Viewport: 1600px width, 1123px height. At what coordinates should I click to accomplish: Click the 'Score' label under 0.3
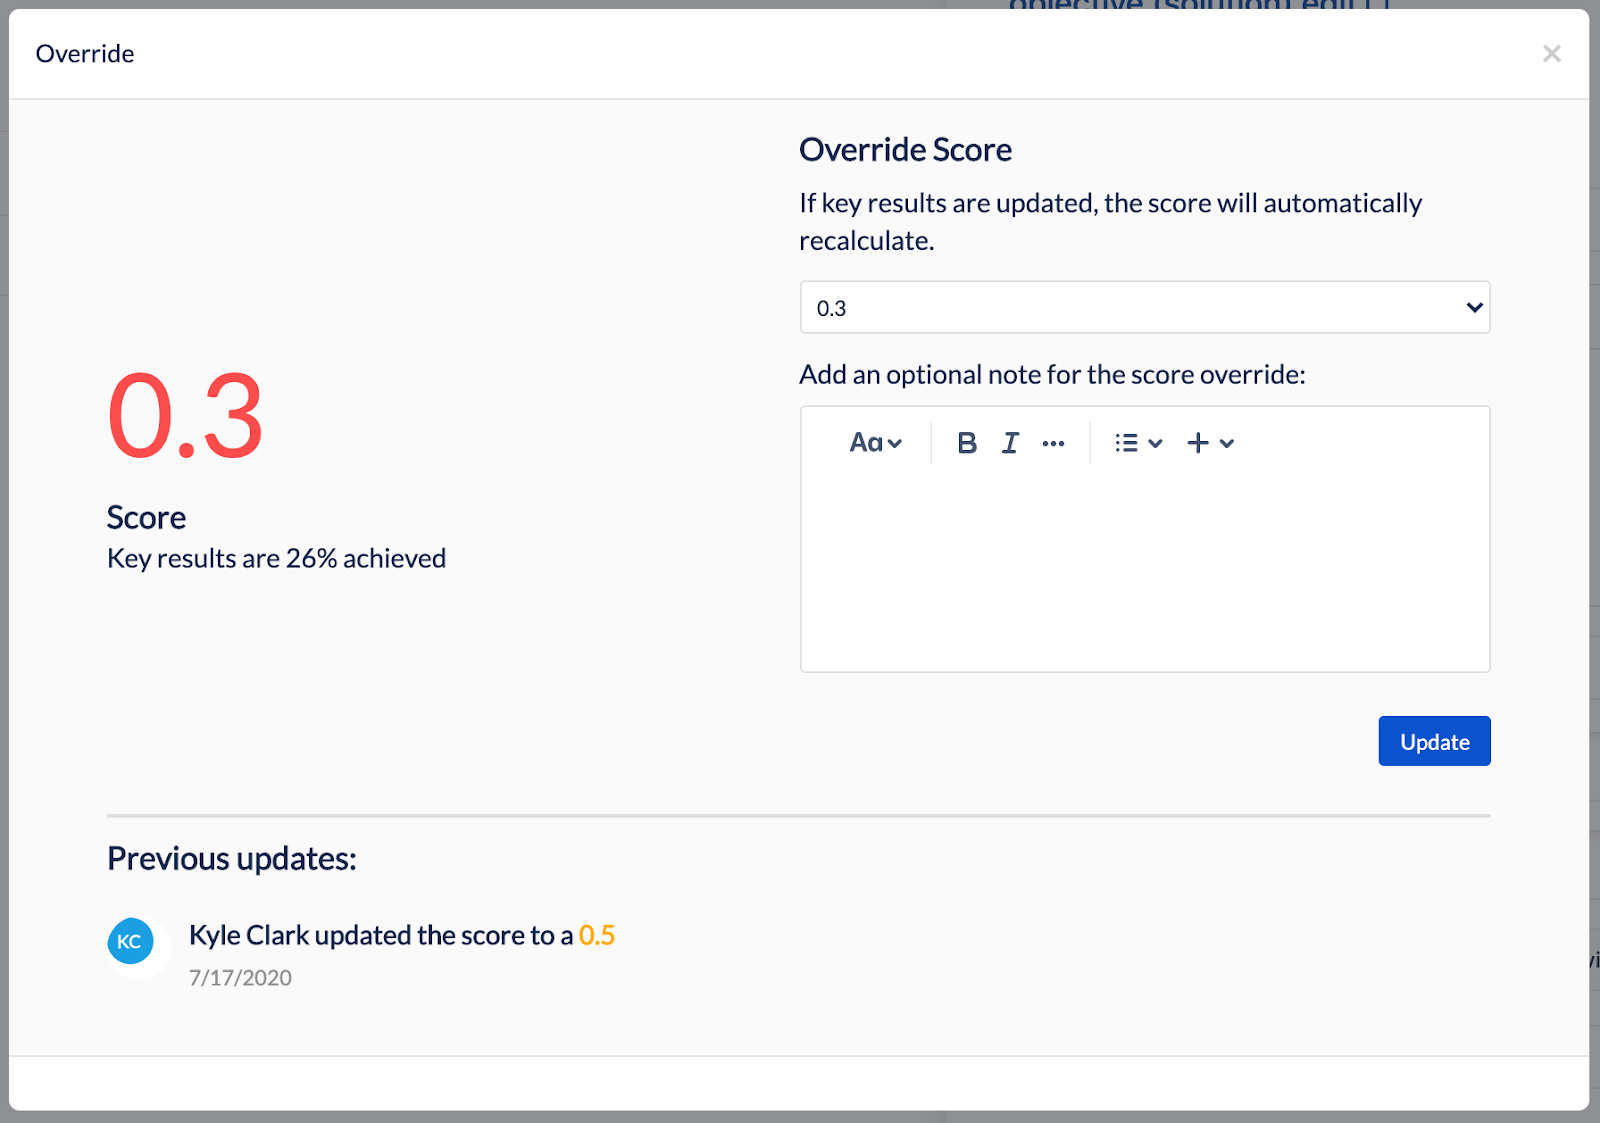[146, 518]
